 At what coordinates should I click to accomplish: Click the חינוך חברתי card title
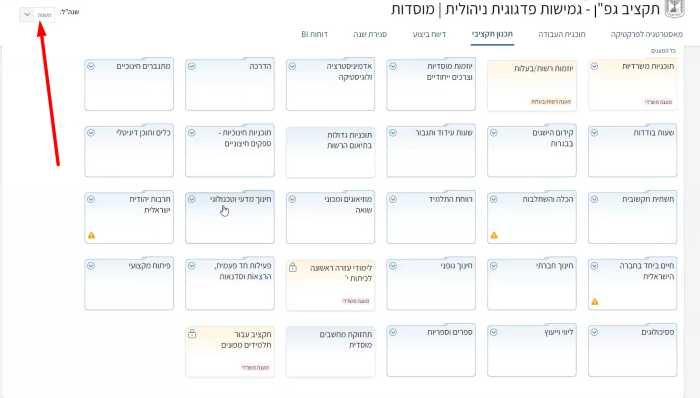pos(554,265)
